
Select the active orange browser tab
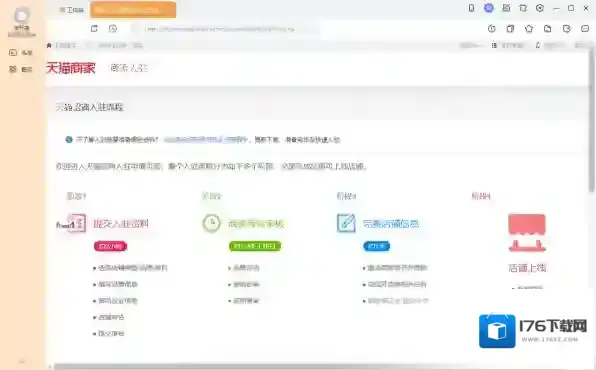tap(133, 10)
